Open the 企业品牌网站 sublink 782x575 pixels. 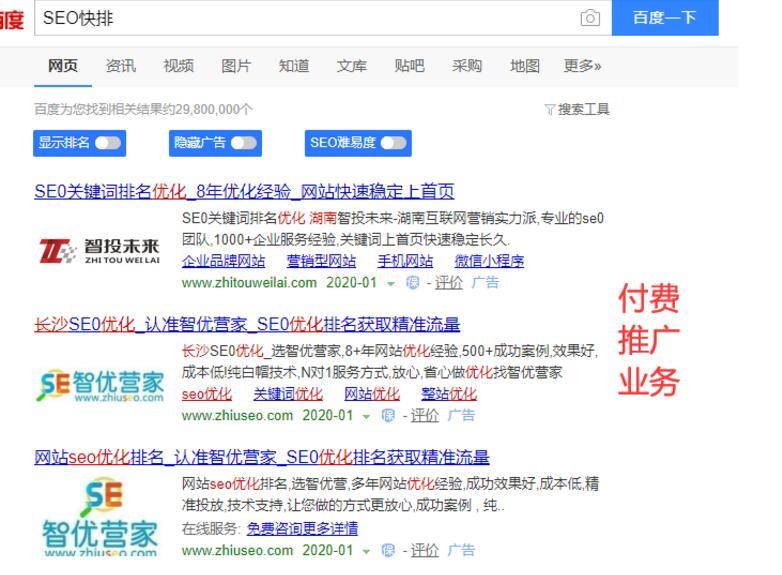coord(223,262)
